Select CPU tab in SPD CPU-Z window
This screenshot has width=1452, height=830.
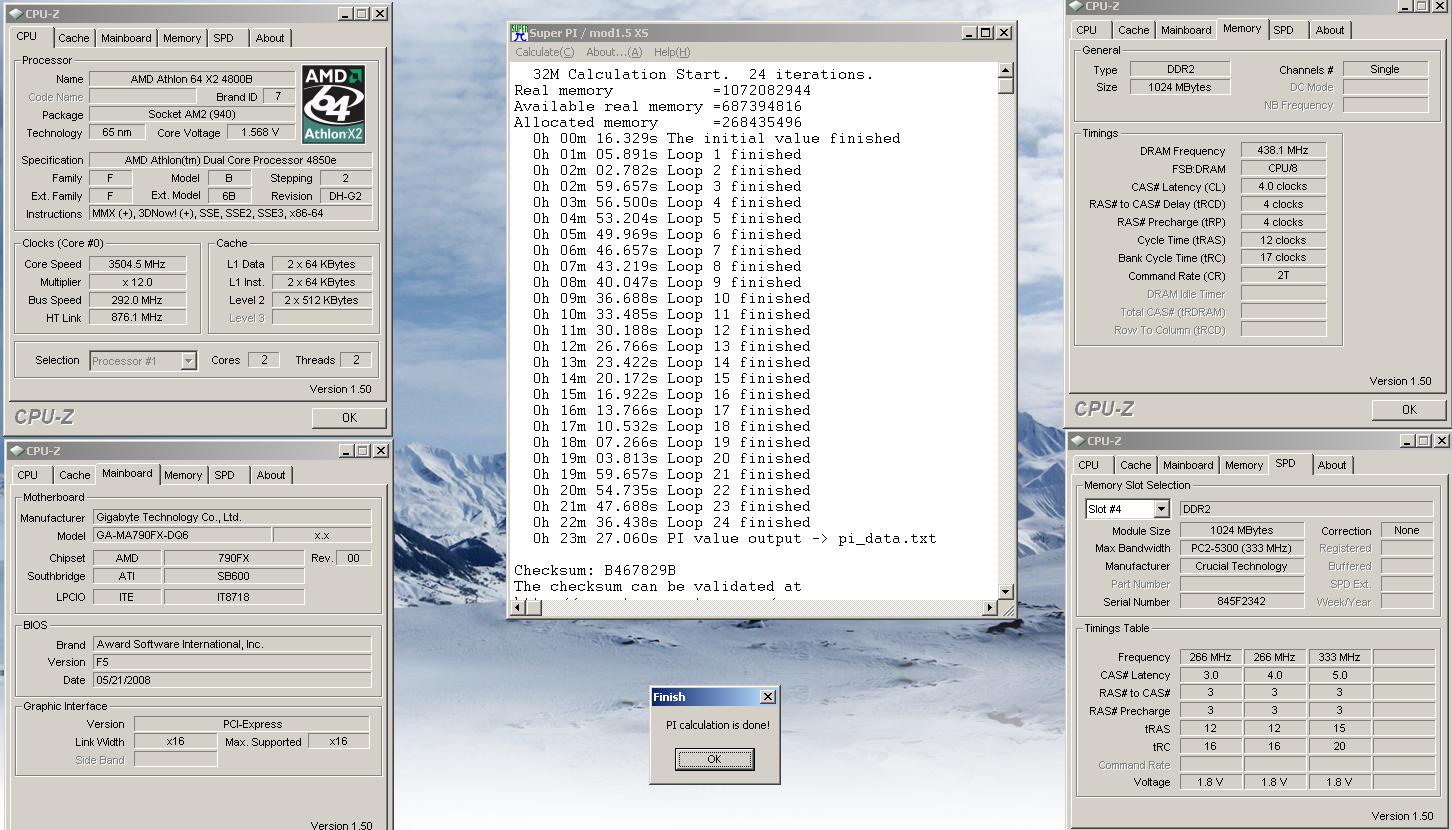(1088, 465)
